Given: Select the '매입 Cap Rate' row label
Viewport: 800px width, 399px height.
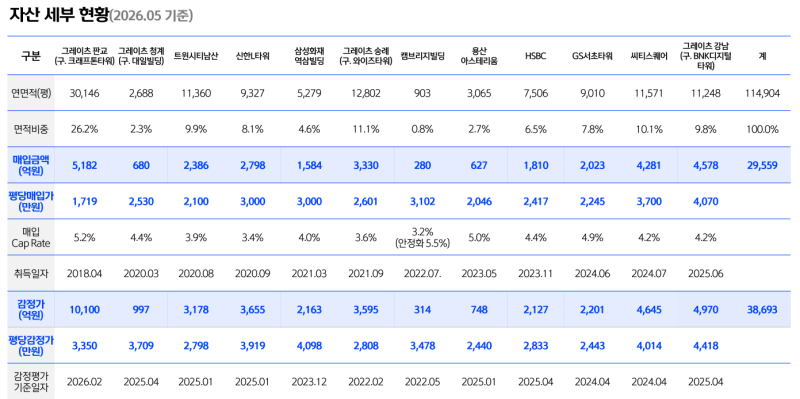Looking at the screenshot, I should [x=31, y=237].
